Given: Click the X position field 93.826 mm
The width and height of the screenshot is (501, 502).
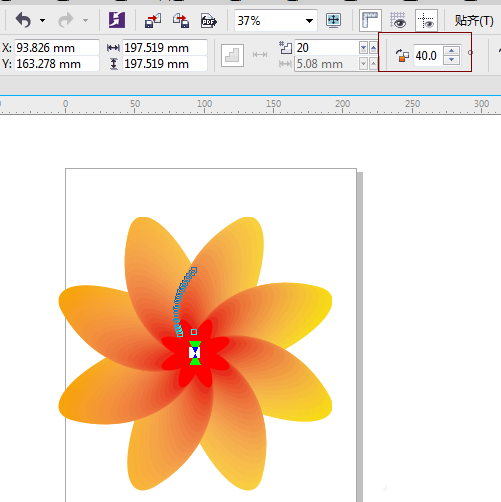Looking at the screenshot, I should pos(57,48).
